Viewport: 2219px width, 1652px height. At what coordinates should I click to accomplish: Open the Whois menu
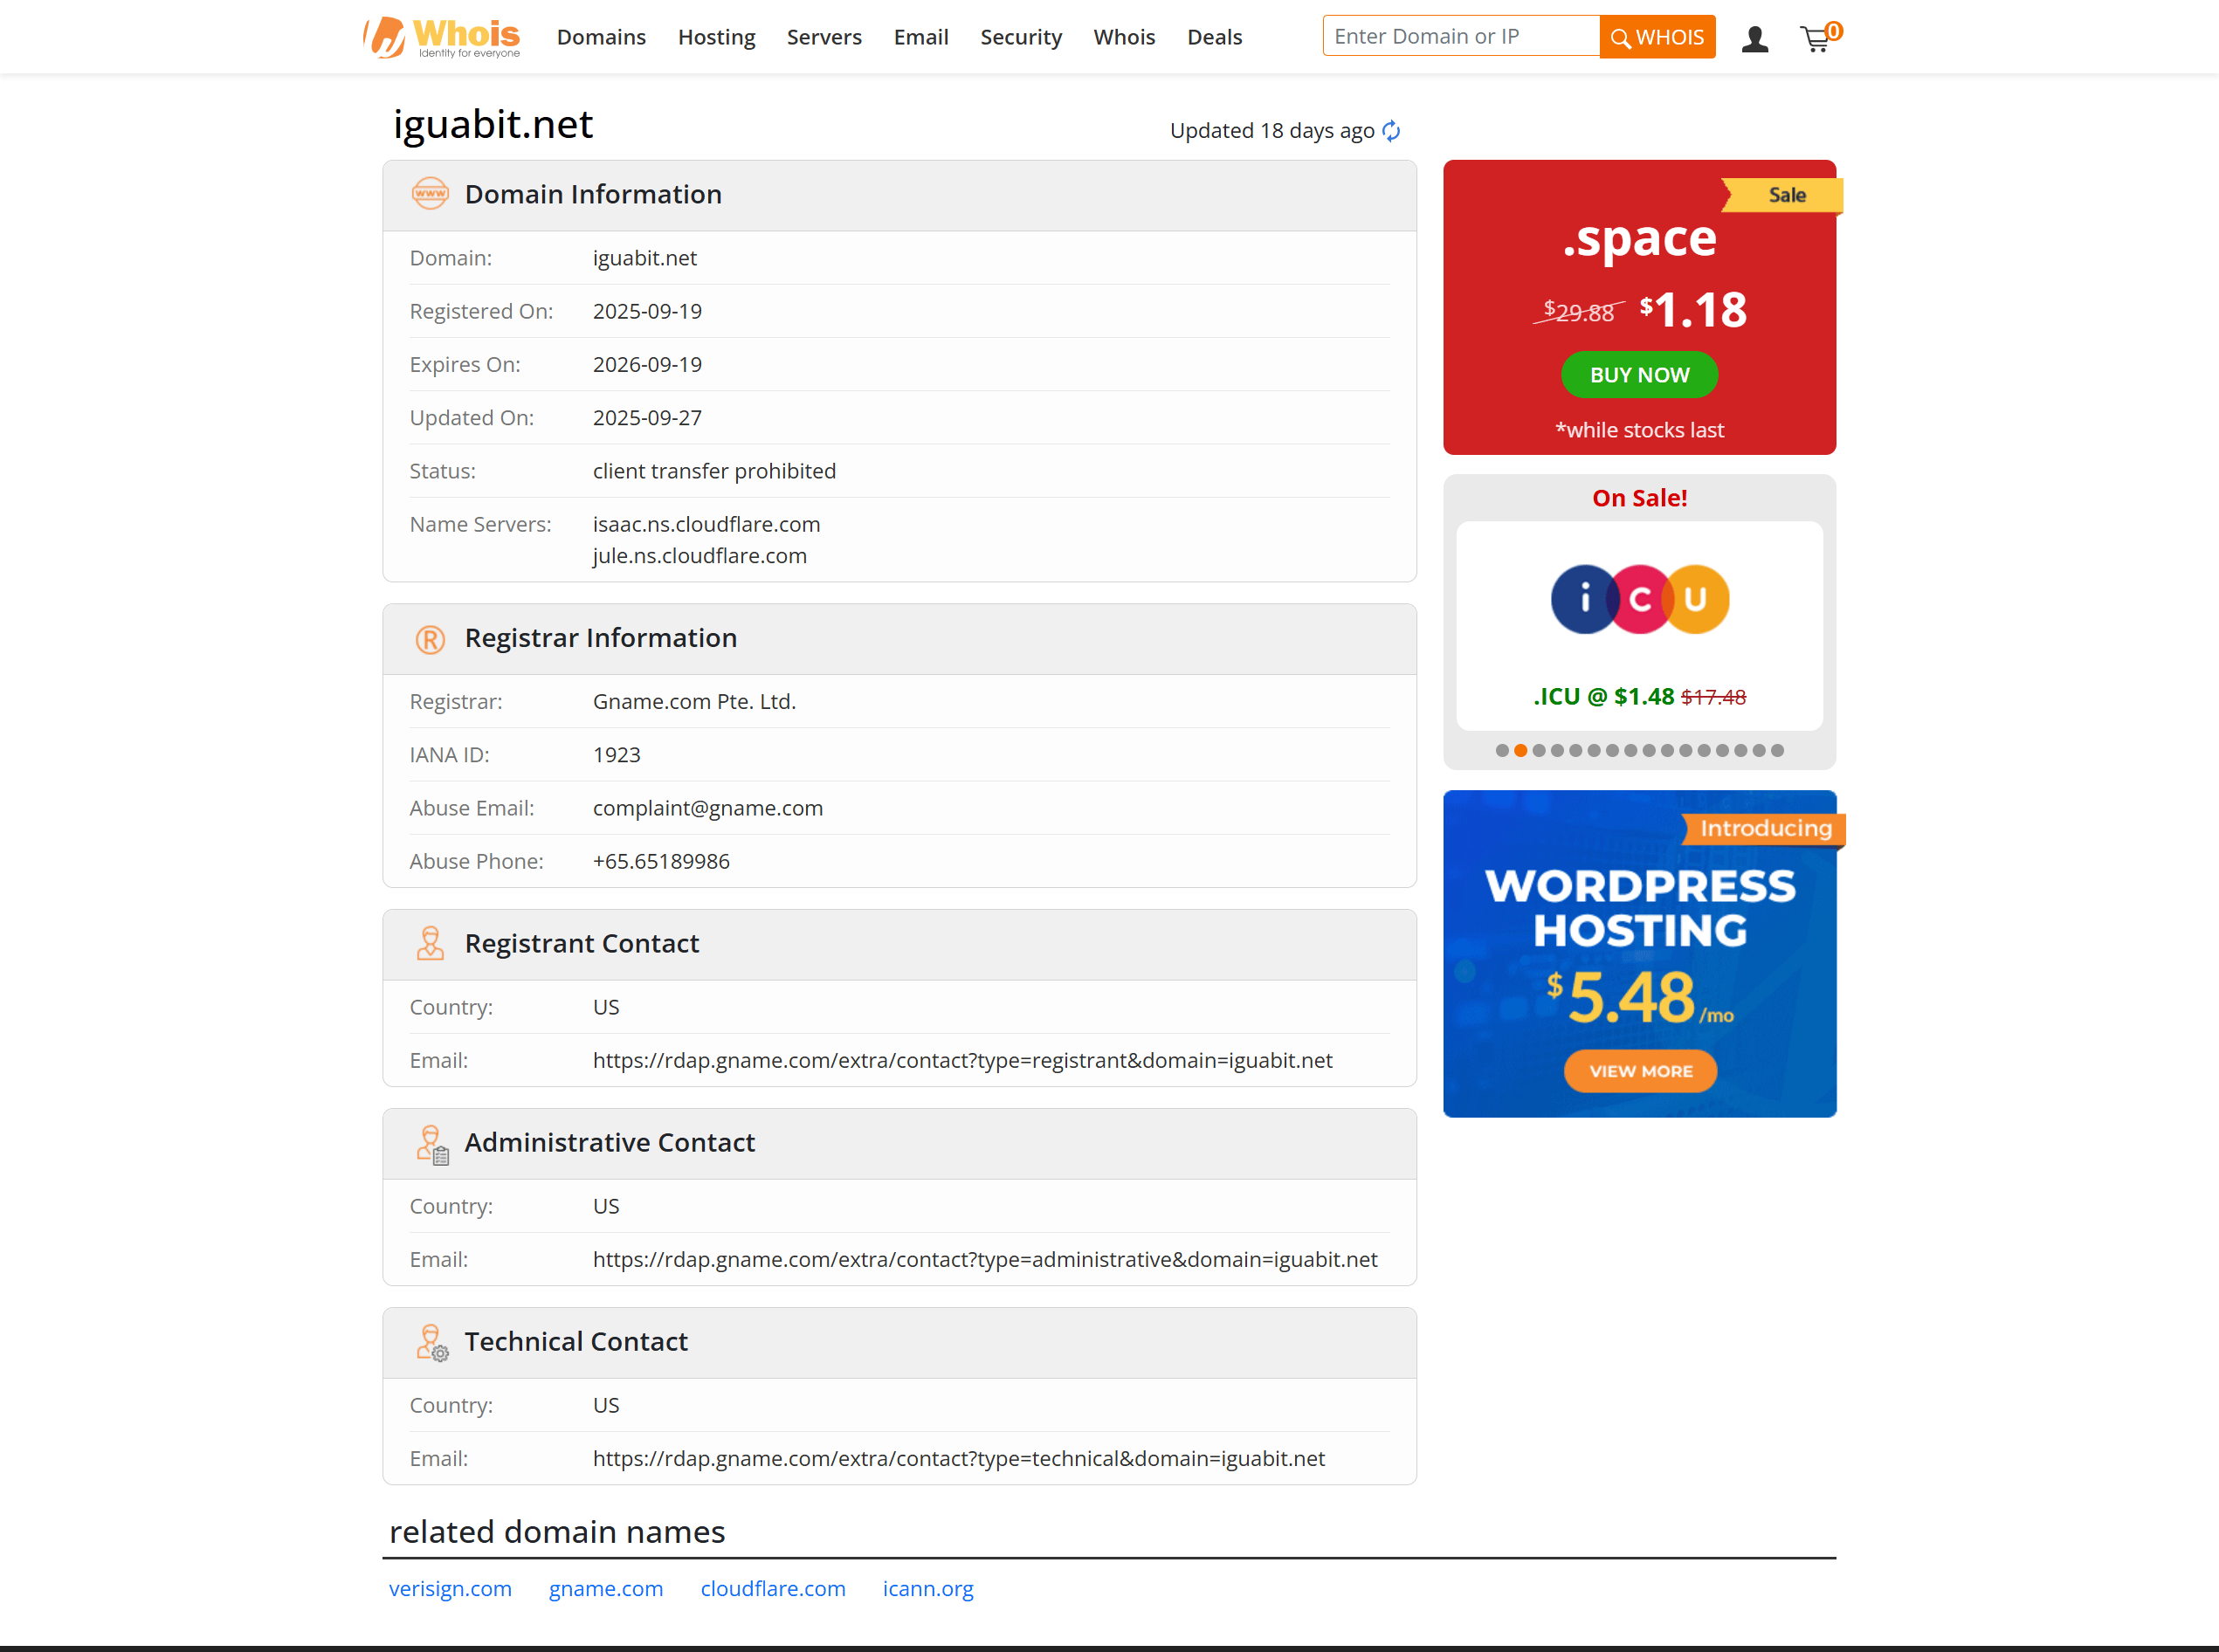point(1124,37)
